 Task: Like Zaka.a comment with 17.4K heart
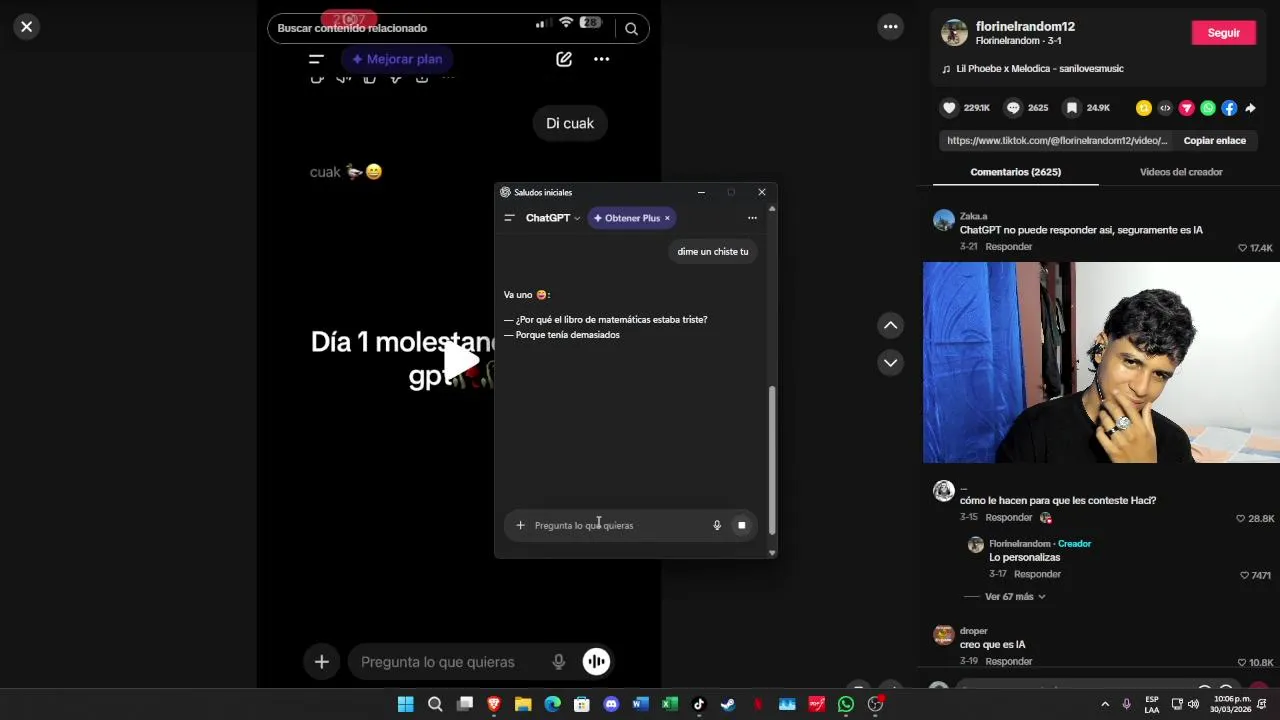(1243, 248)
